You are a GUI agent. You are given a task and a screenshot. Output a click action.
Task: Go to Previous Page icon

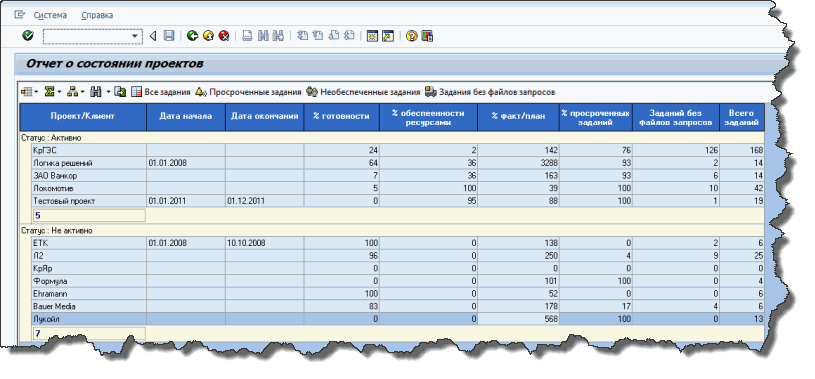click(318, 36)
